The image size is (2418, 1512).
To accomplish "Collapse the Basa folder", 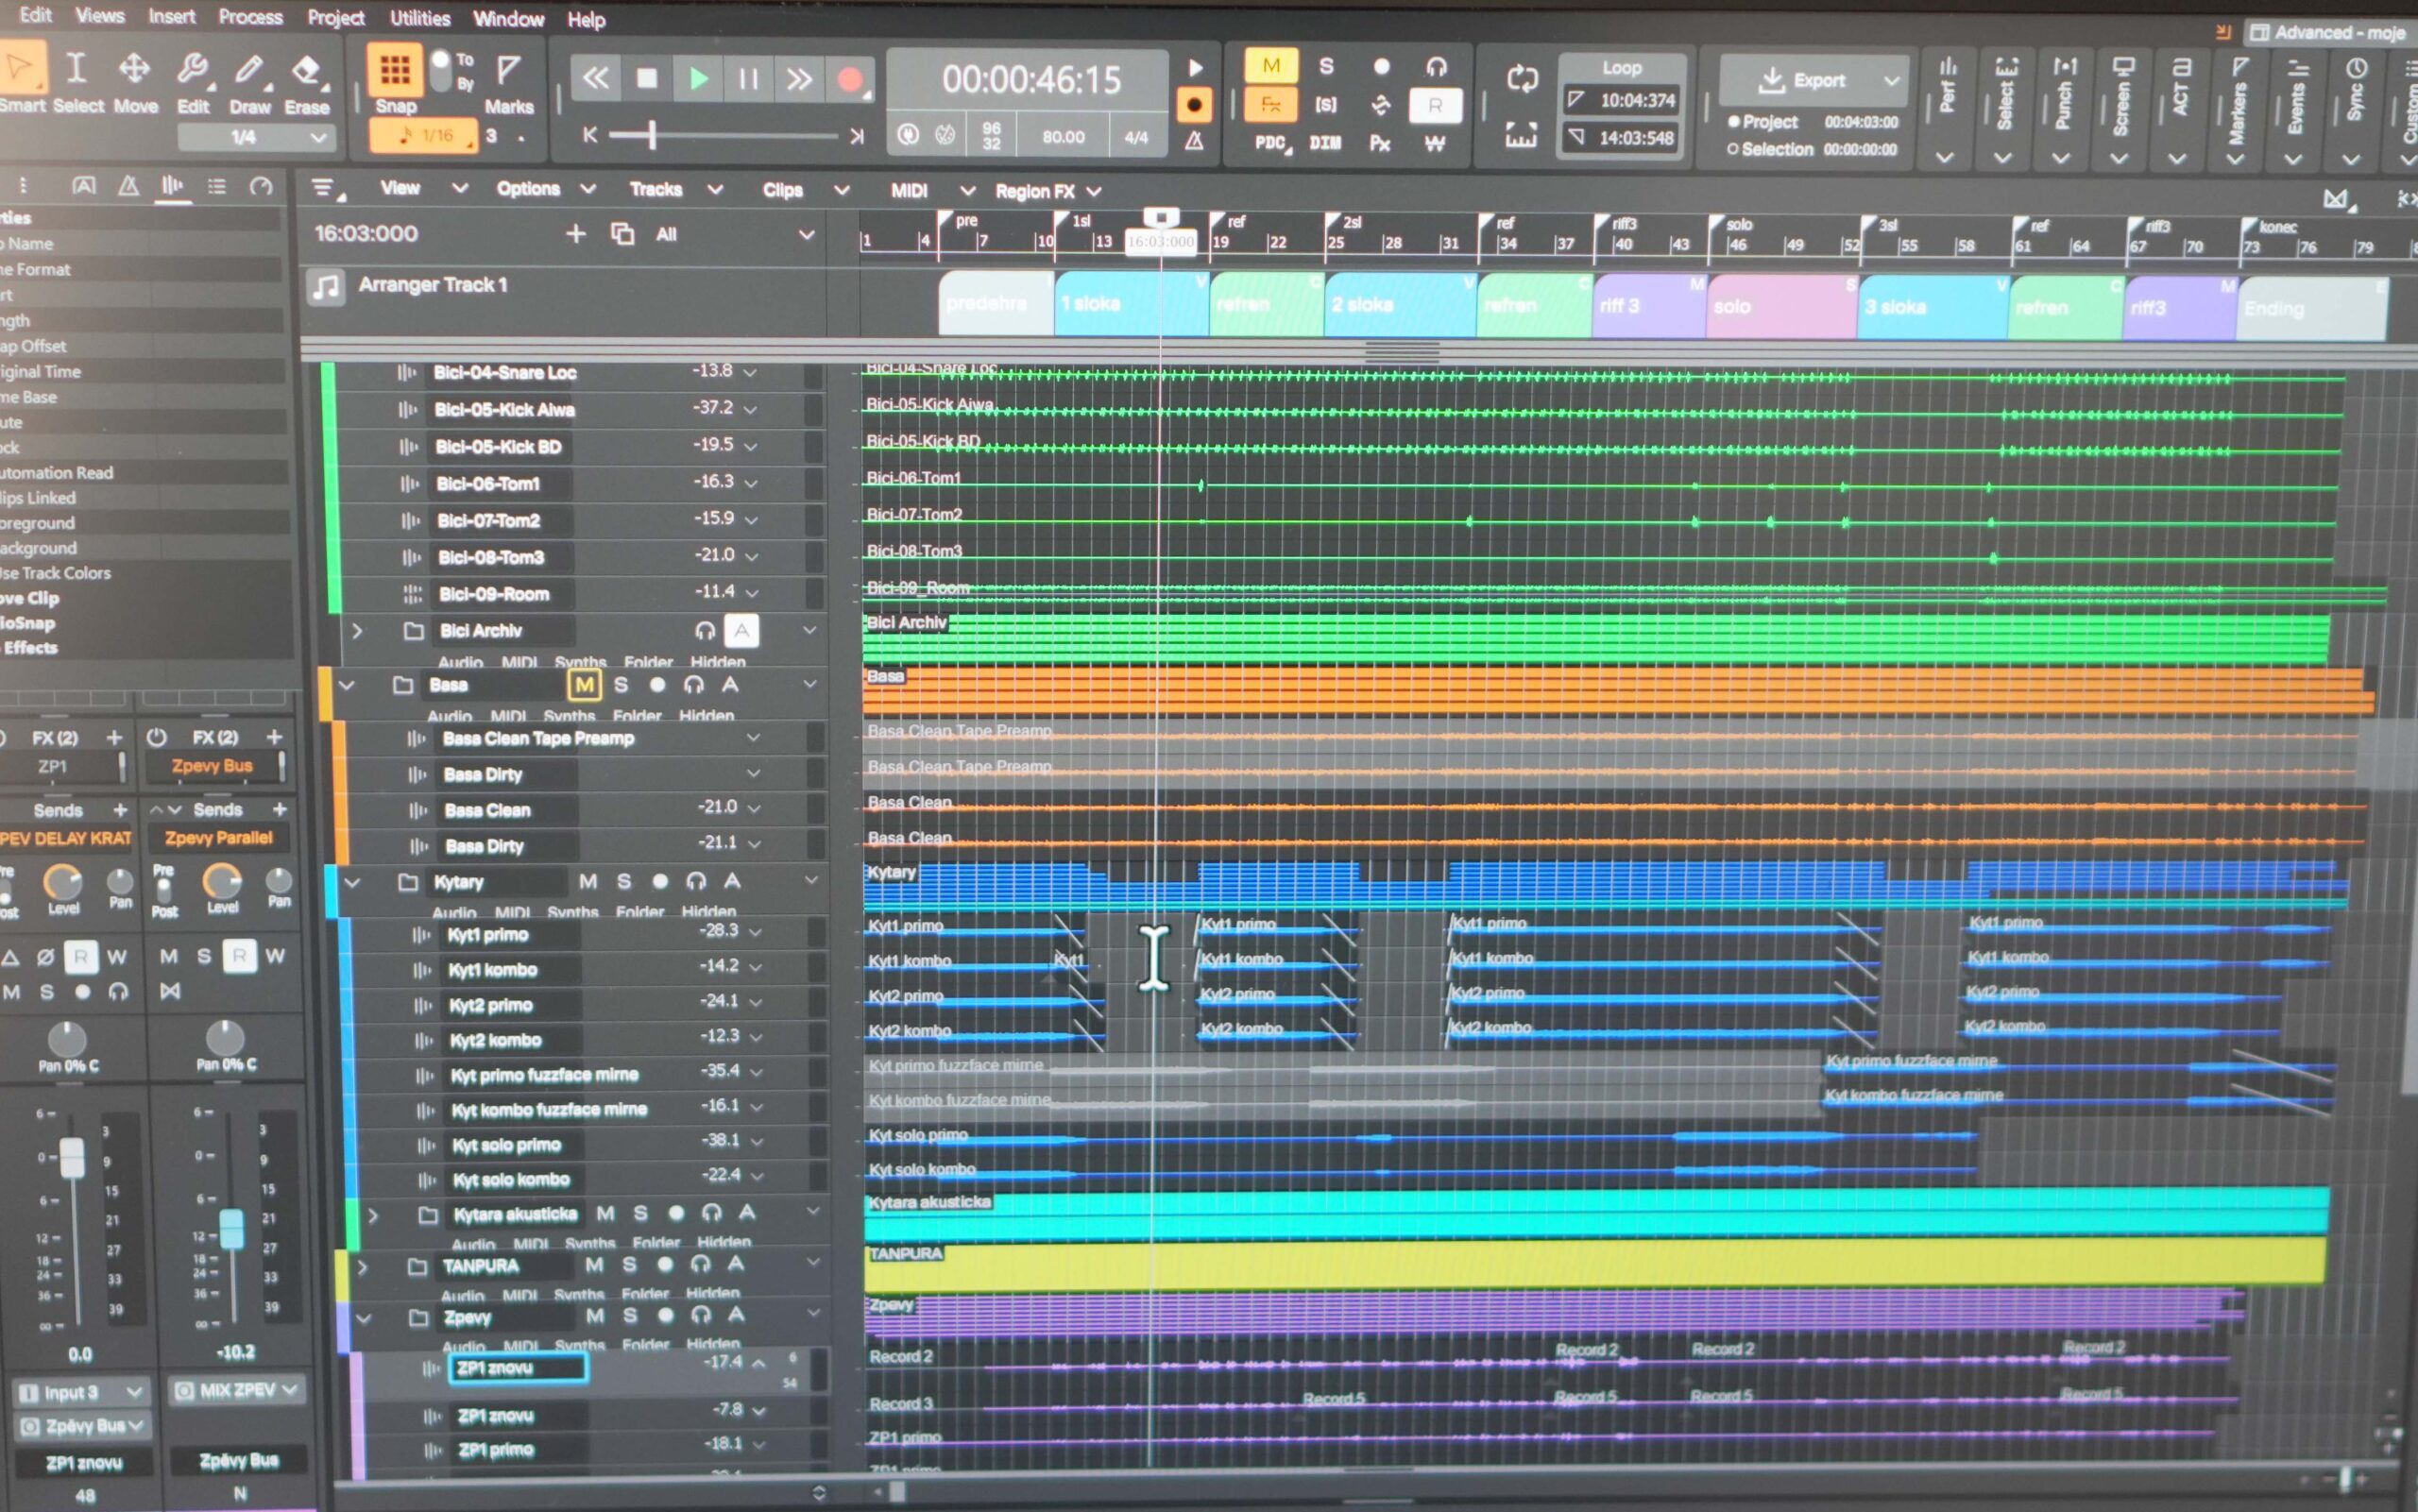I will tap(347, 685).
